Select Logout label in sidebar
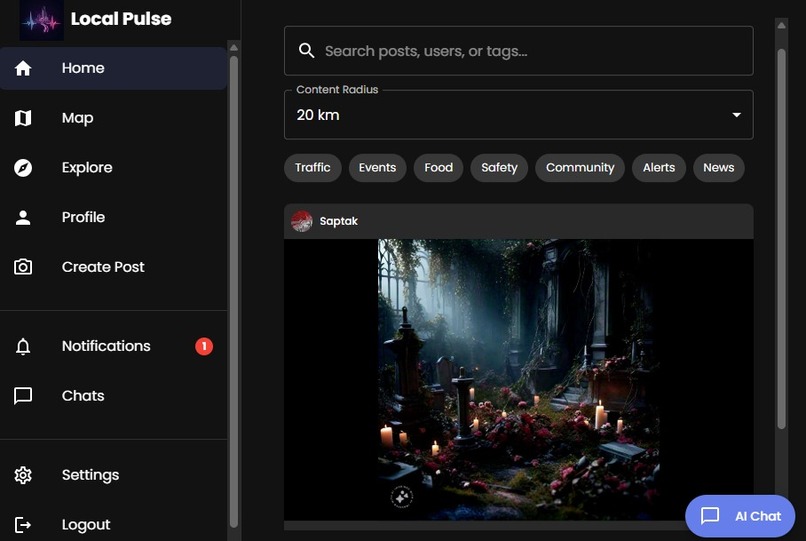Viewport: 806px width, 541px height. coord(86,525)
